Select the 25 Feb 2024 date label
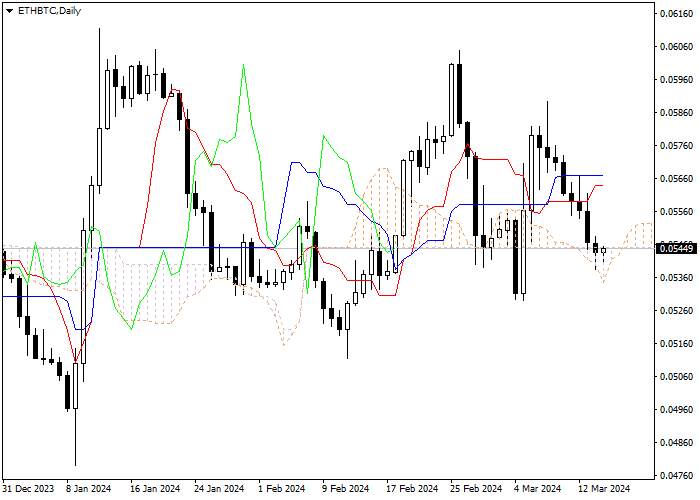 point(476,489)
